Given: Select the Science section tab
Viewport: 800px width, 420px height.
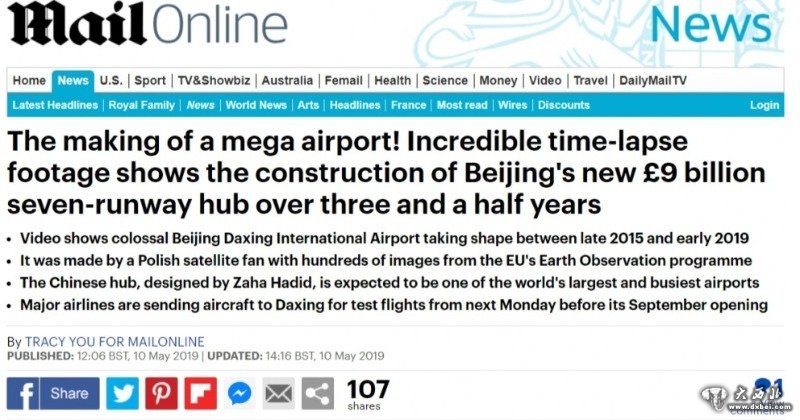Looking at the screenshot, I should coord(445,81).
